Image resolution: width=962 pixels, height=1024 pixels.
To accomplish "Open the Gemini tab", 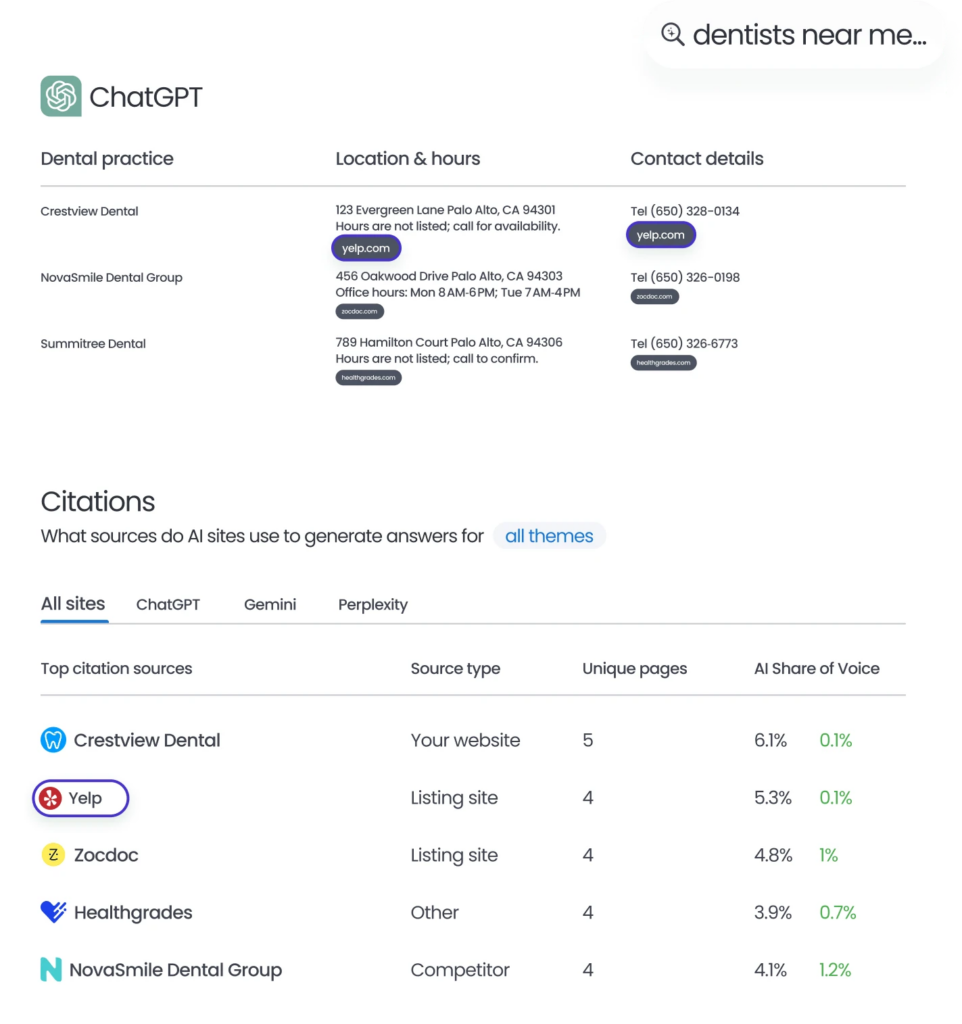I will coord(269,604).
